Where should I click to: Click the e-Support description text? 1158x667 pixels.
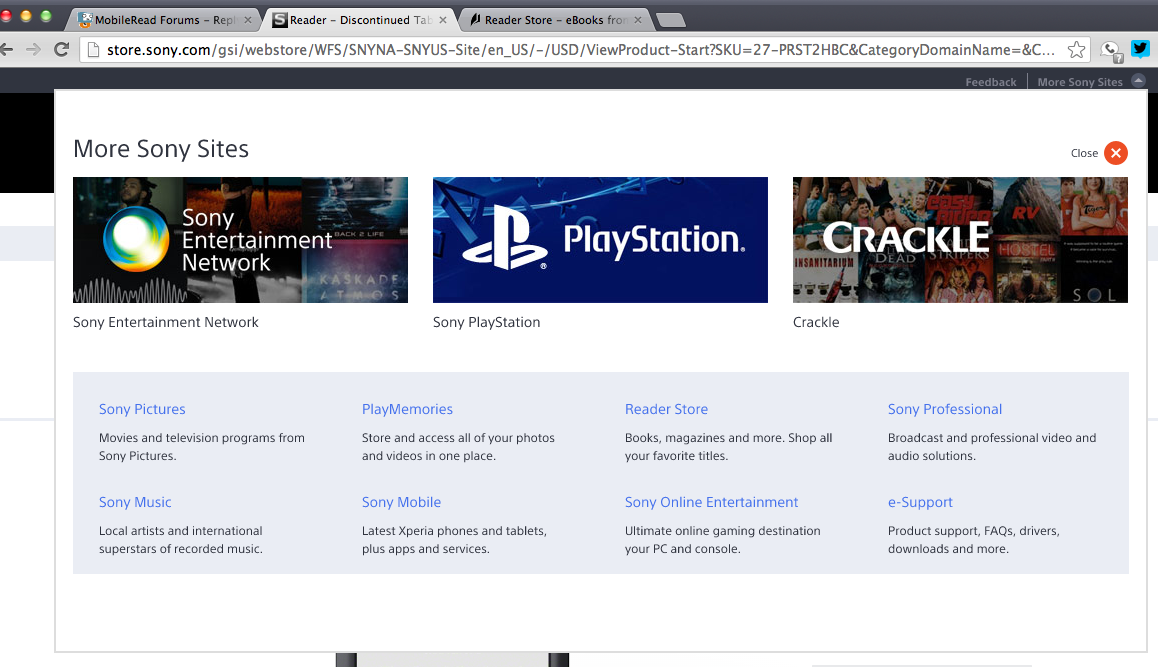[973, 540]
